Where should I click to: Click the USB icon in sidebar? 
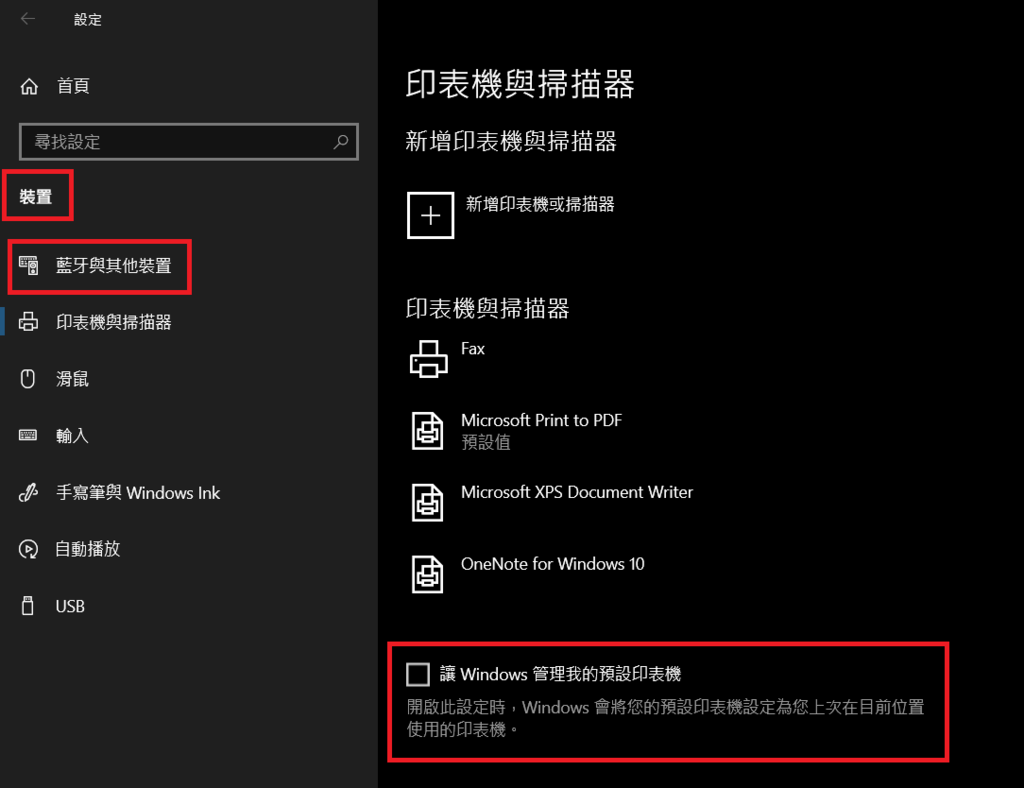click(x=27, y=606)
